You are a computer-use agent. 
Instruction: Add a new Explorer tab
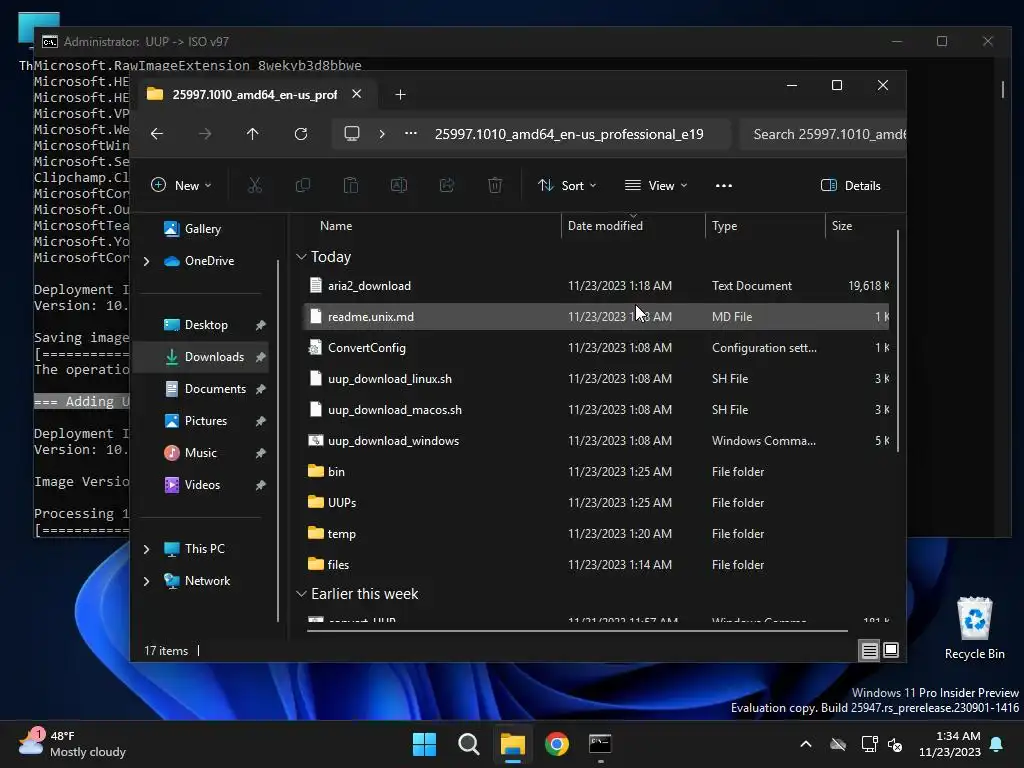(400, 95)
